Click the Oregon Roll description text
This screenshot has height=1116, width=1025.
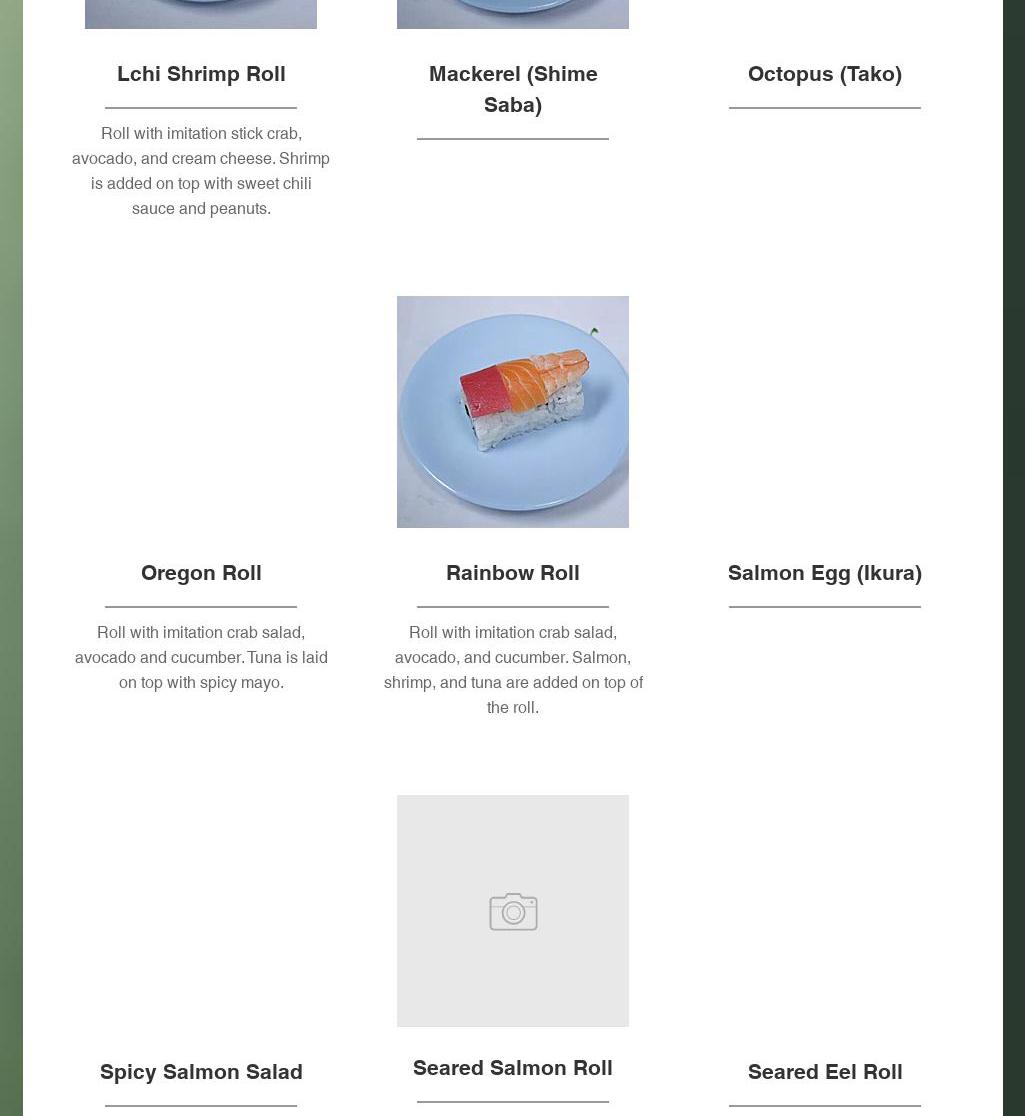click(201, 657)
